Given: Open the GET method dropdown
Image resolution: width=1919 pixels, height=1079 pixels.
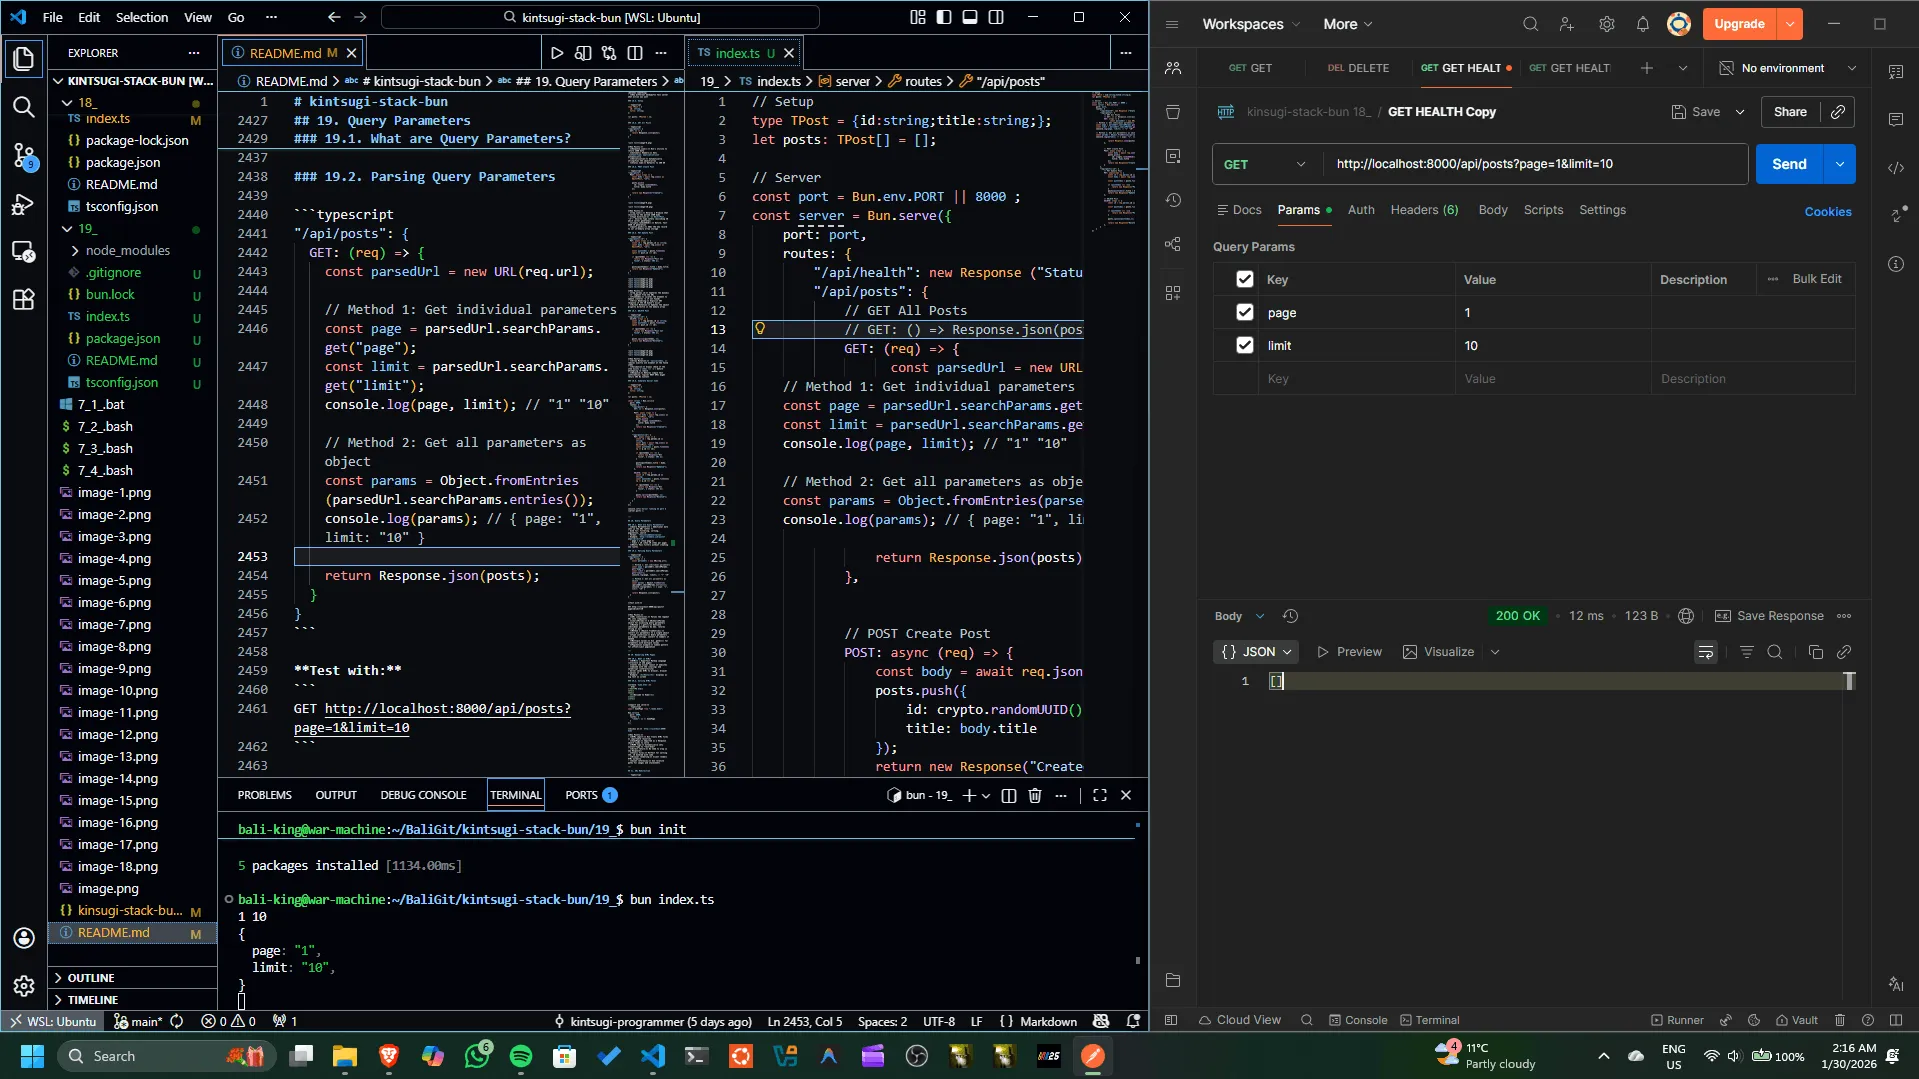Looking at the screenshot, I should [x=1265, y=164].
